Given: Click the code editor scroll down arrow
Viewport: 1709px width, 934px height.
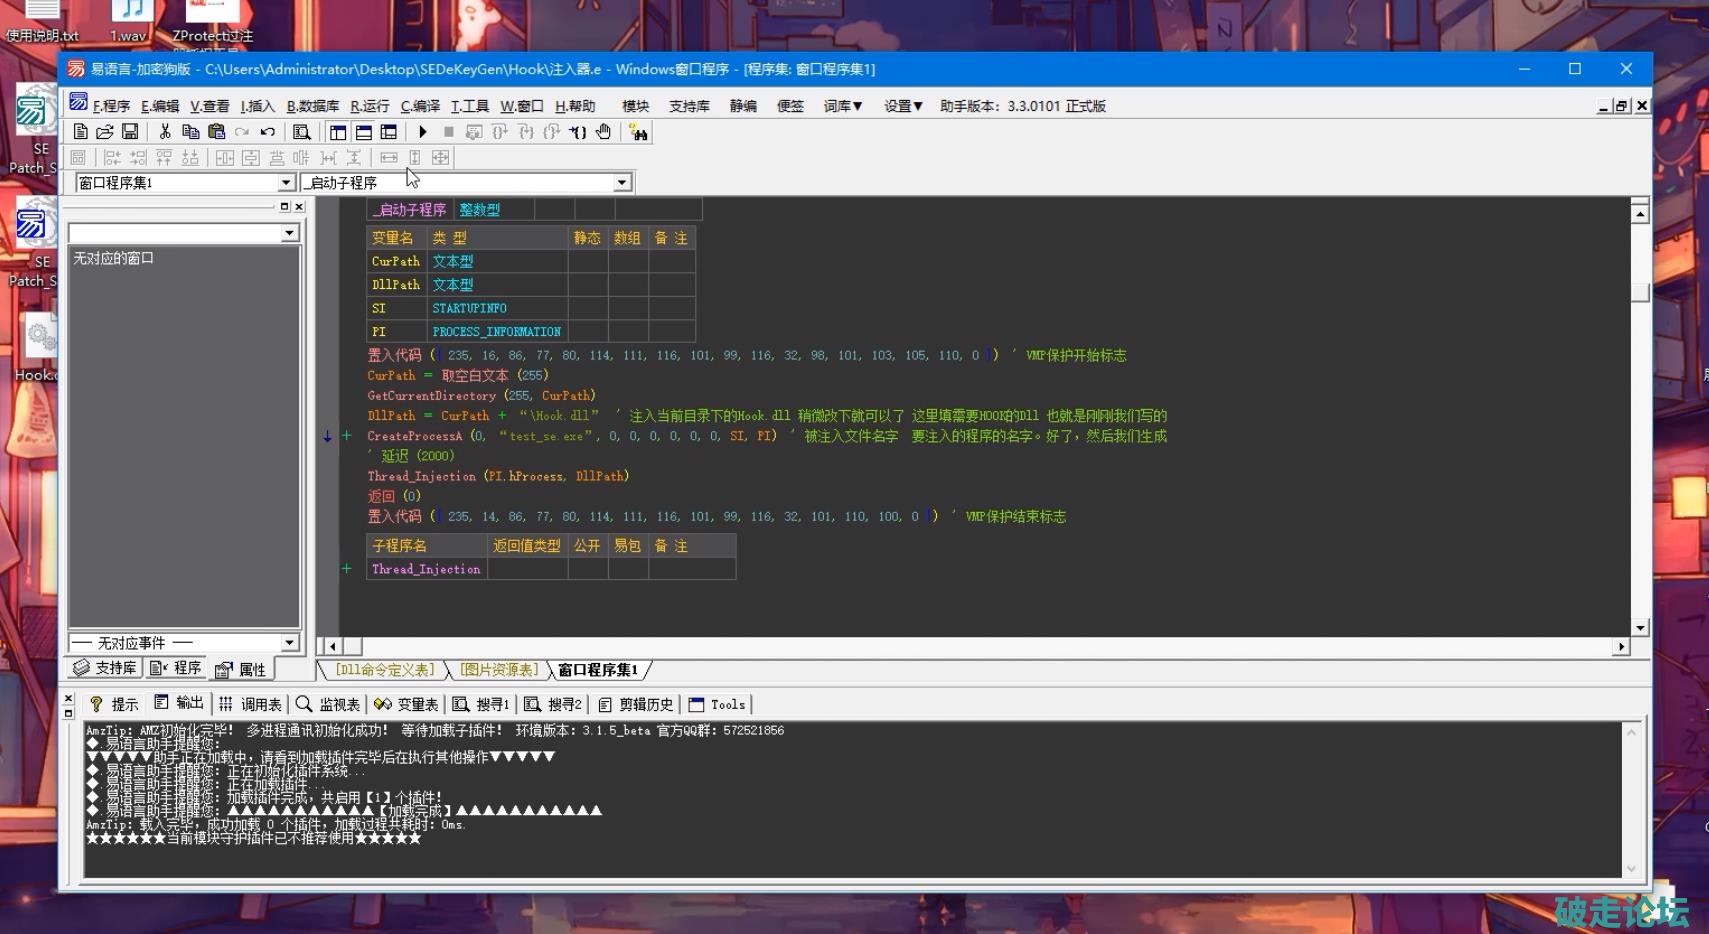Looking at the screenshot, I should click(x=1640, y=627).
